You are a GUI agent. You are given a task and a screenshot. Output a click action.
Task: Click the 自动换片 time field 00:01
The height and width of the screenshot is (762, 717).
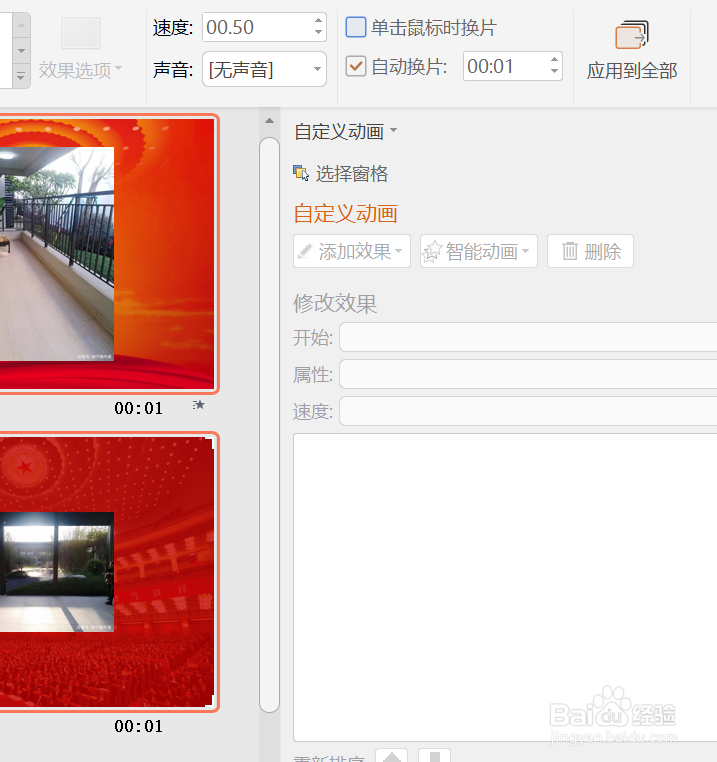pos(506,66)
